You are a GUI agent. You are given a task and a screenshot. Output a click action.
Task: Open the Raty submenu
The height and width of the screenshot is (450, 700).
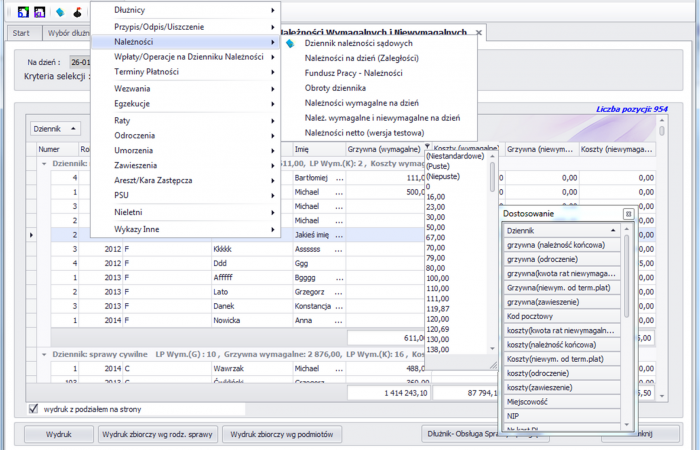click(185, 121)
